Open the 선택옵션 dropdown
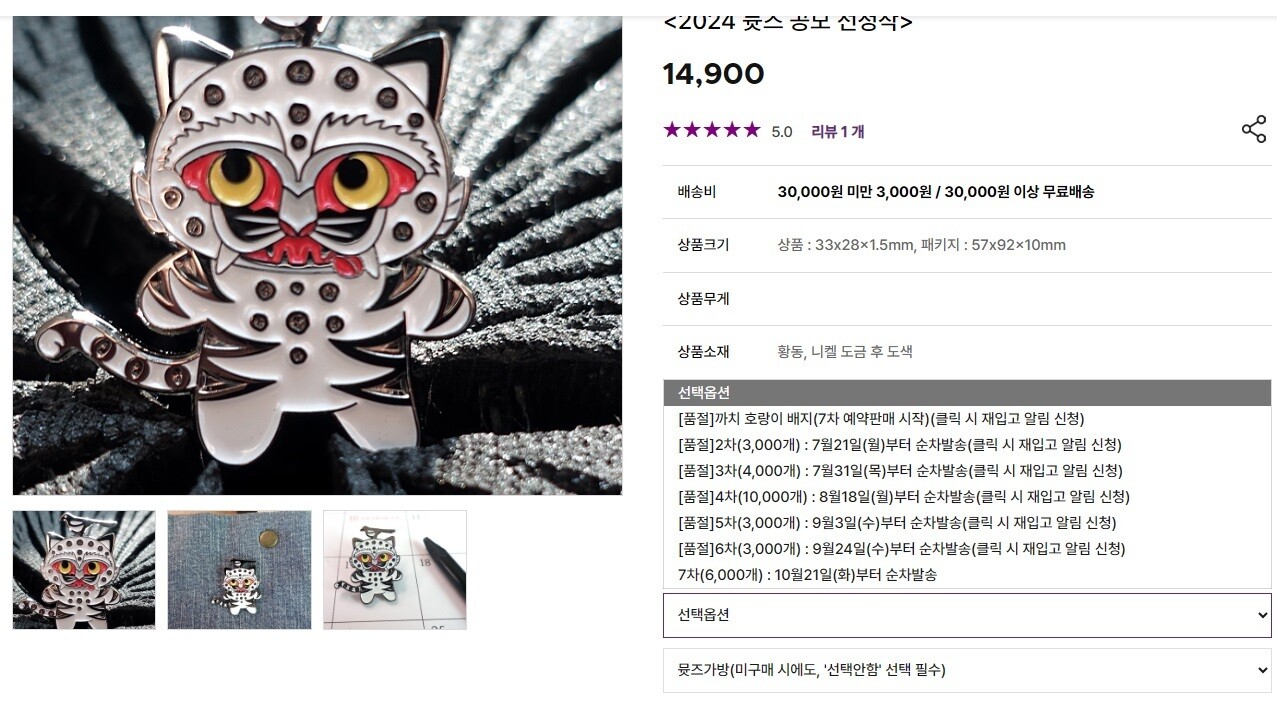The width and height of the screenshot is (1277, 719). tap(967, 615)
